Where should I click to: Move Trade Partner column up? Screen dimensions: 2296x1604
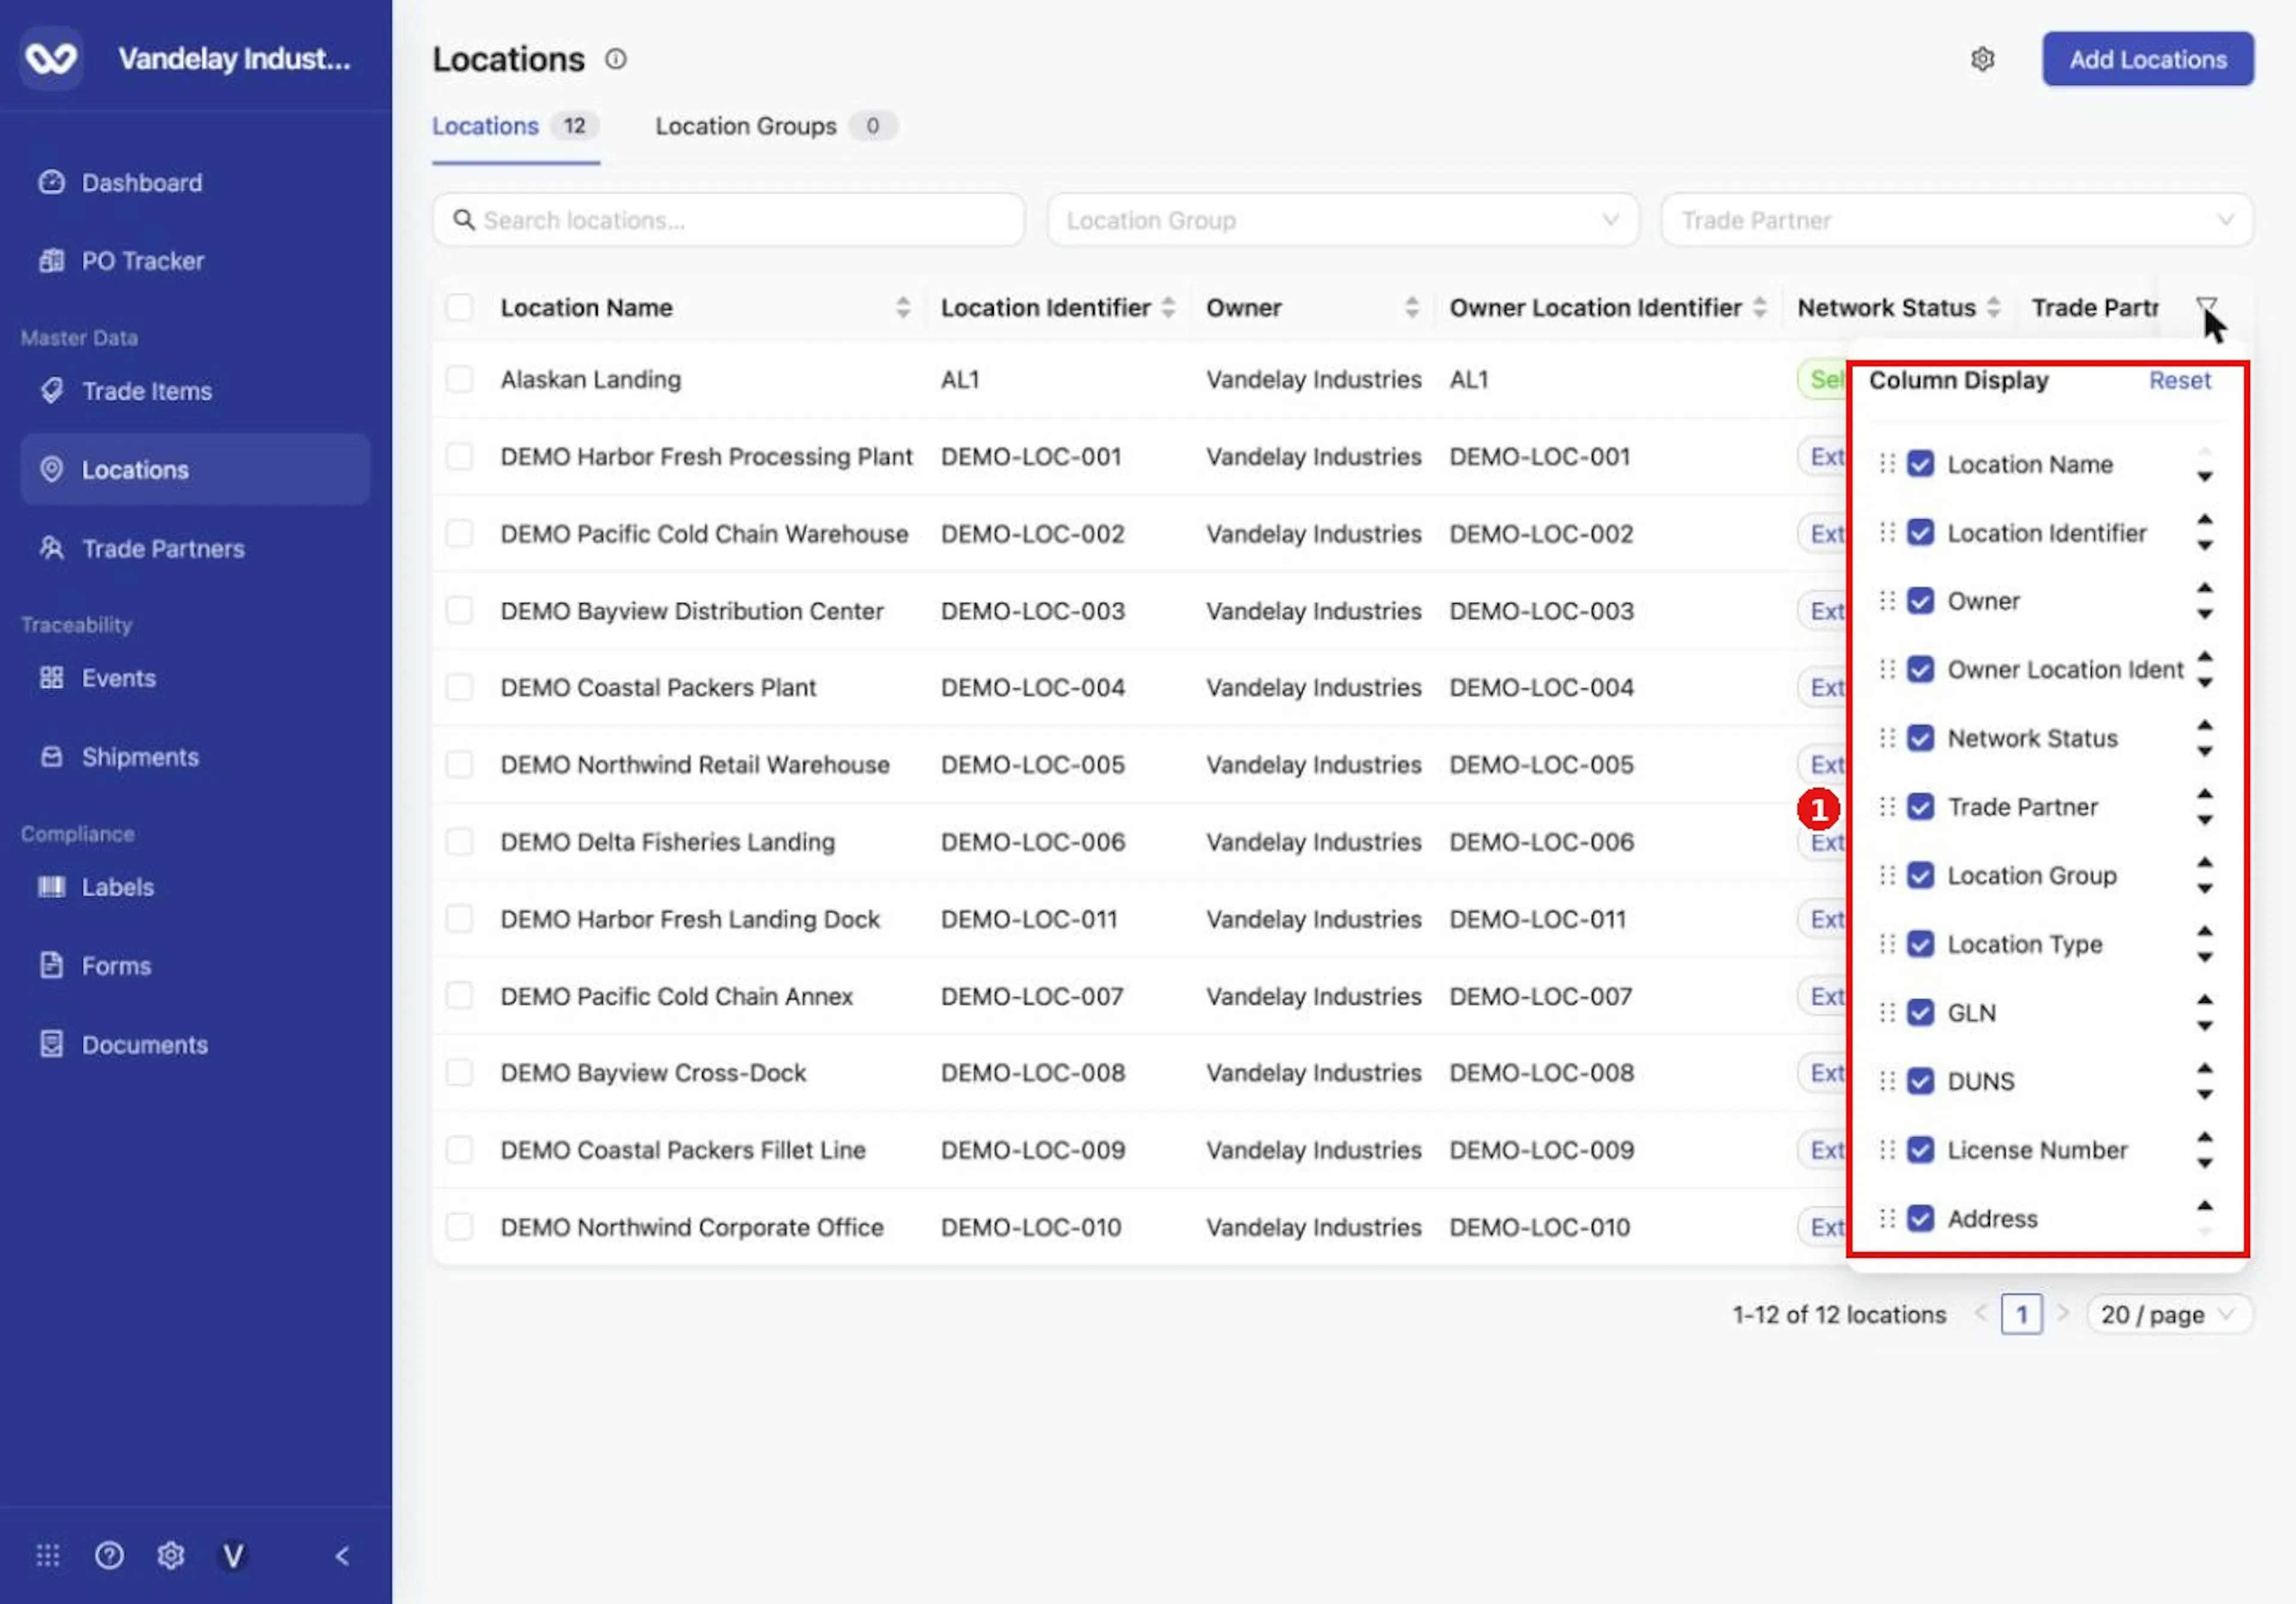point(2204,795)
